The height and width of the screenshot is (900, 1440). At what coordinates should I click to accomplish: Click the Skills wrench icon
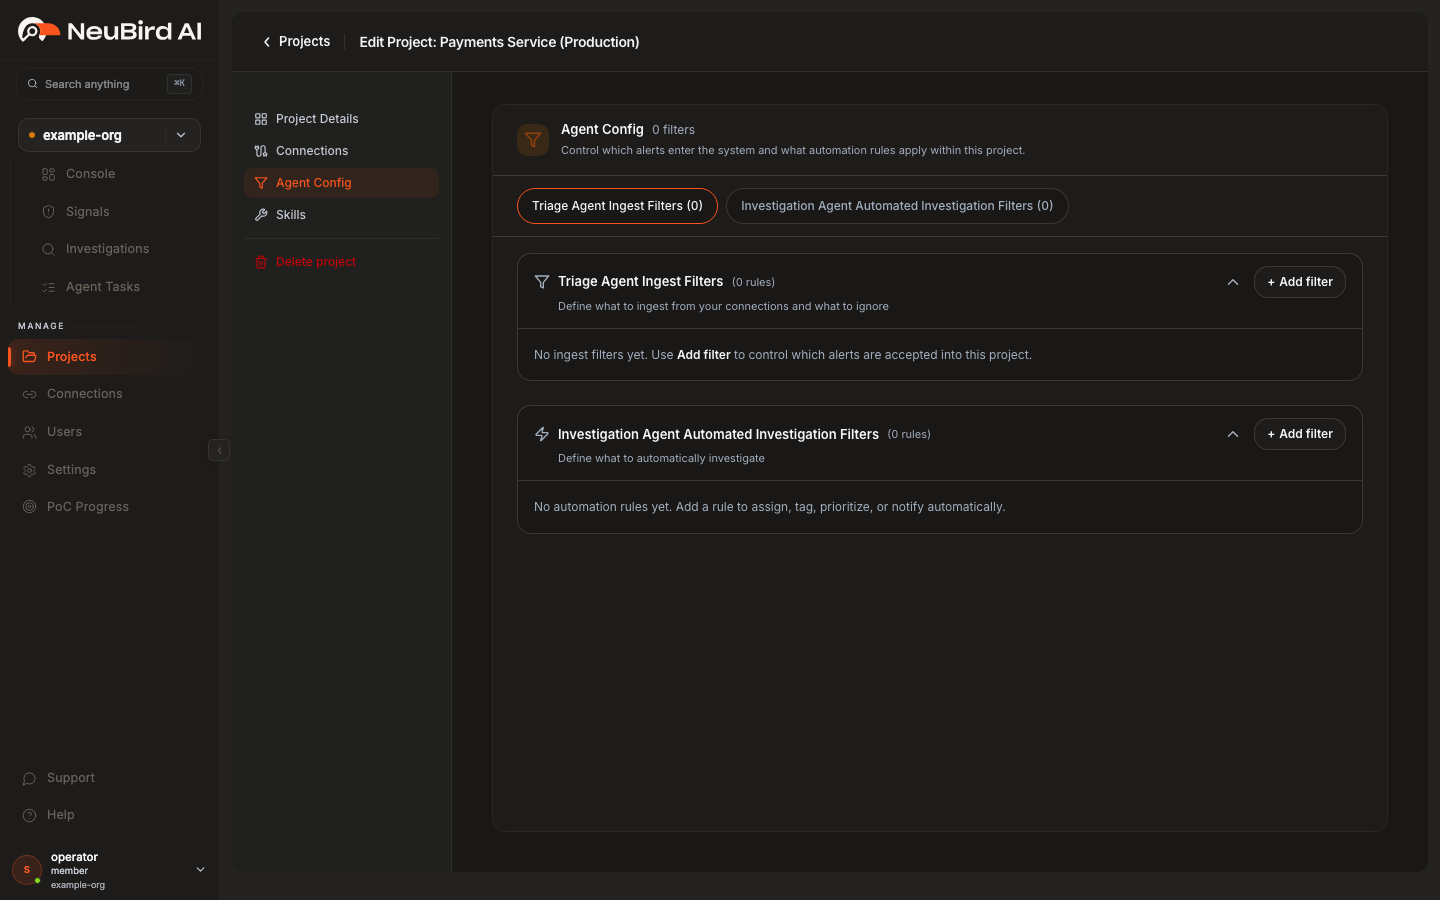tap(261, 215)
